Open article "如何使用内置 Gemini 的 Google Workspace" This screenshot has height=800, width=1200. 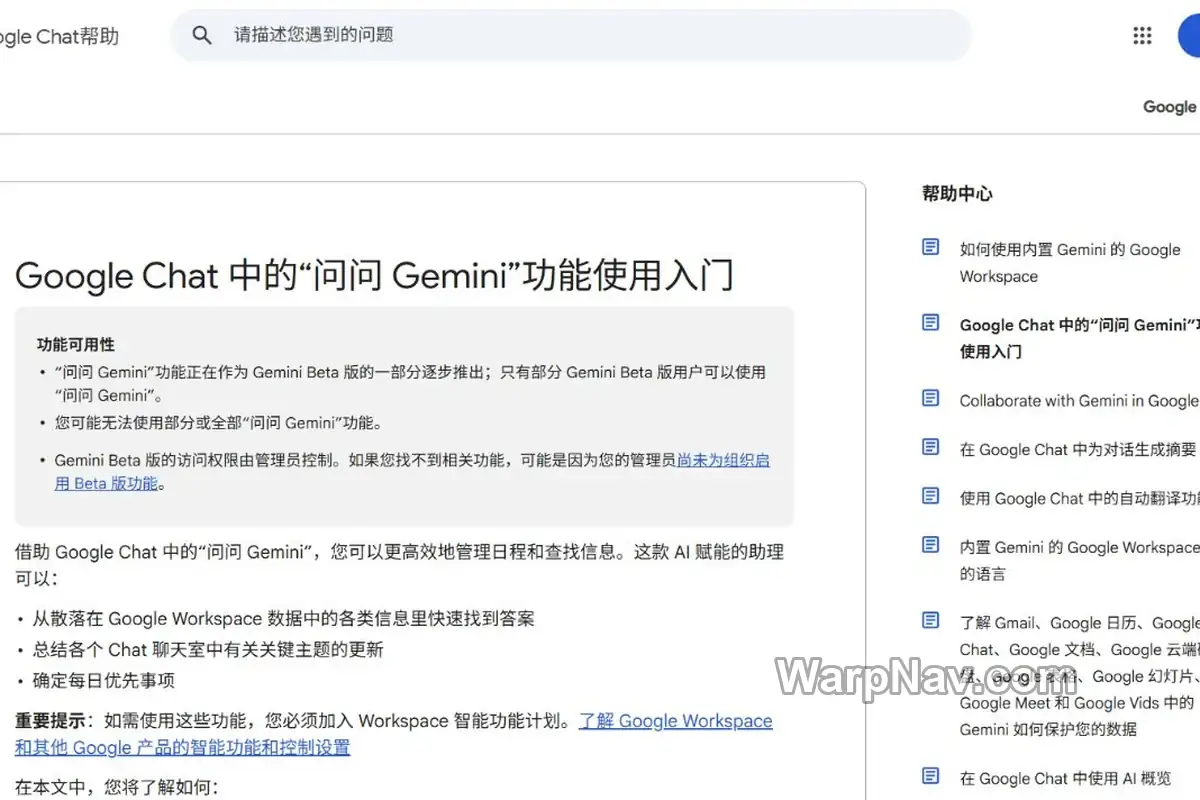pos(1070,263)
